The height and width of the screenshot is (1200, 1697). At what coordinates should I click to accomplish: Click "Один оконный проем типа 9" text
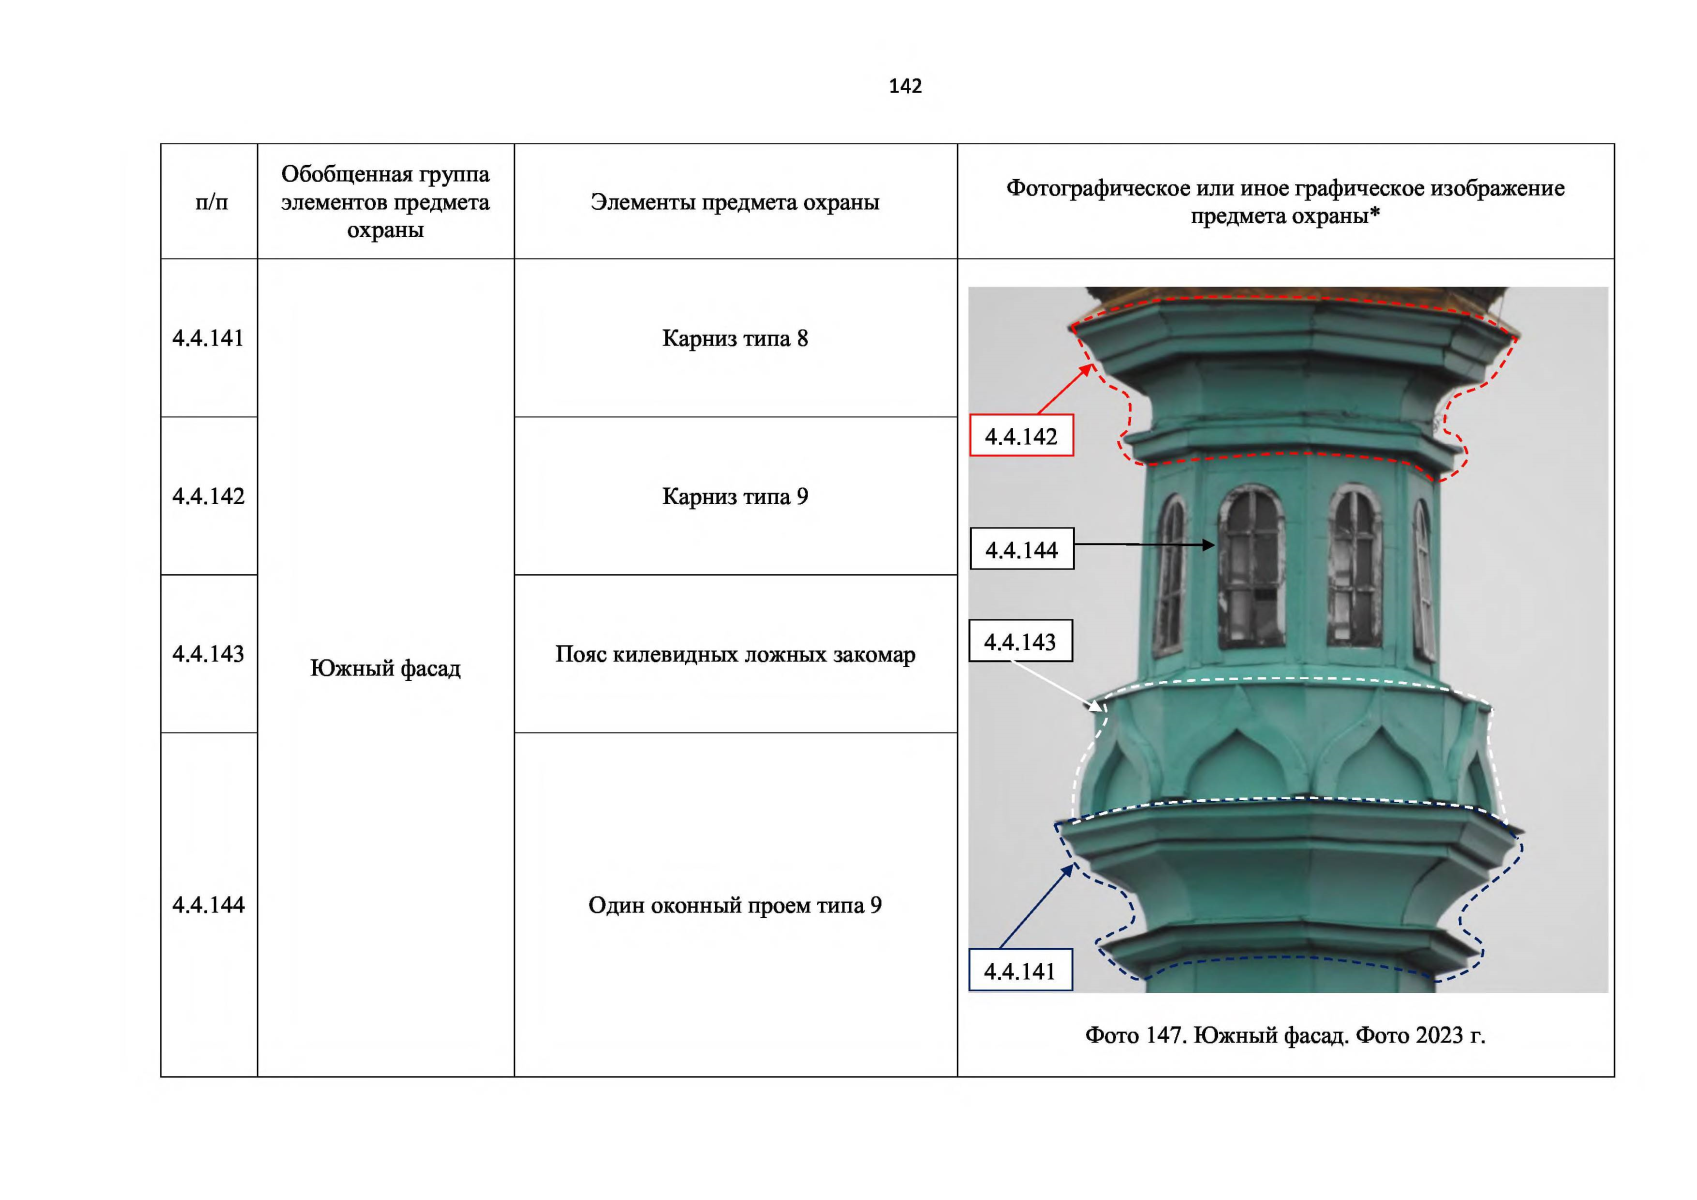click(x=735, y=905)
